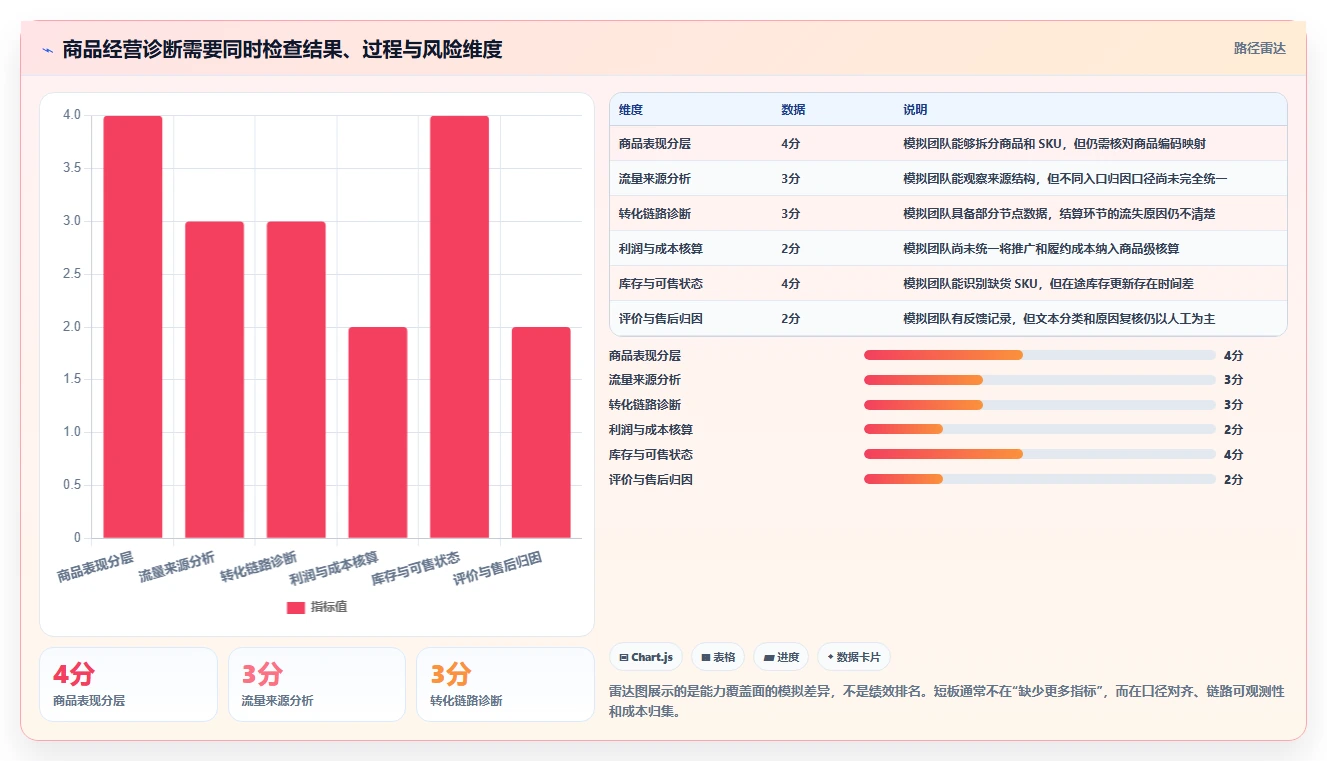Select the 数据卡片 tag chip
The image size is (1327, 761).
coord(854,657)
